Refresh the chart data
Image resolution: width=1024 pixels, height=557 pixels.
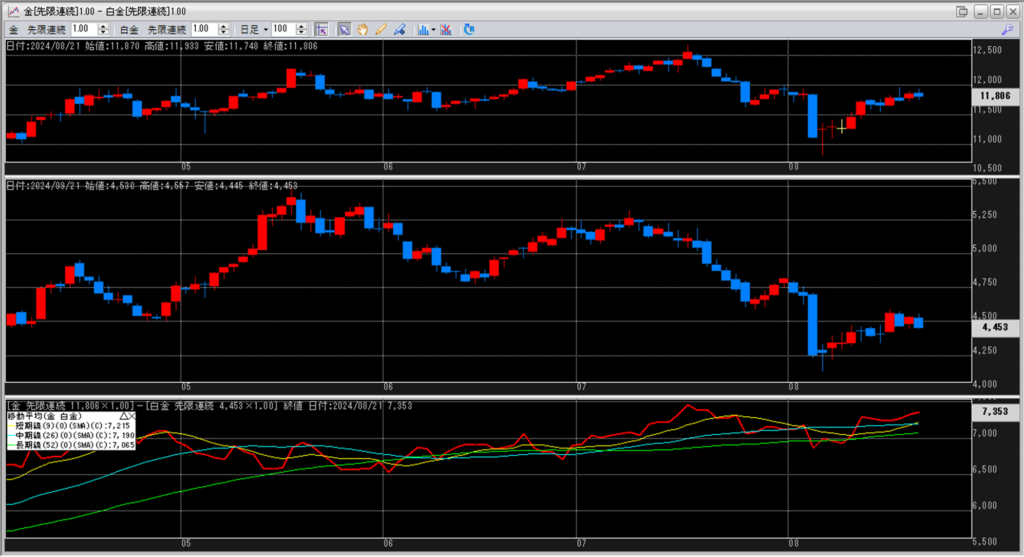469,29
